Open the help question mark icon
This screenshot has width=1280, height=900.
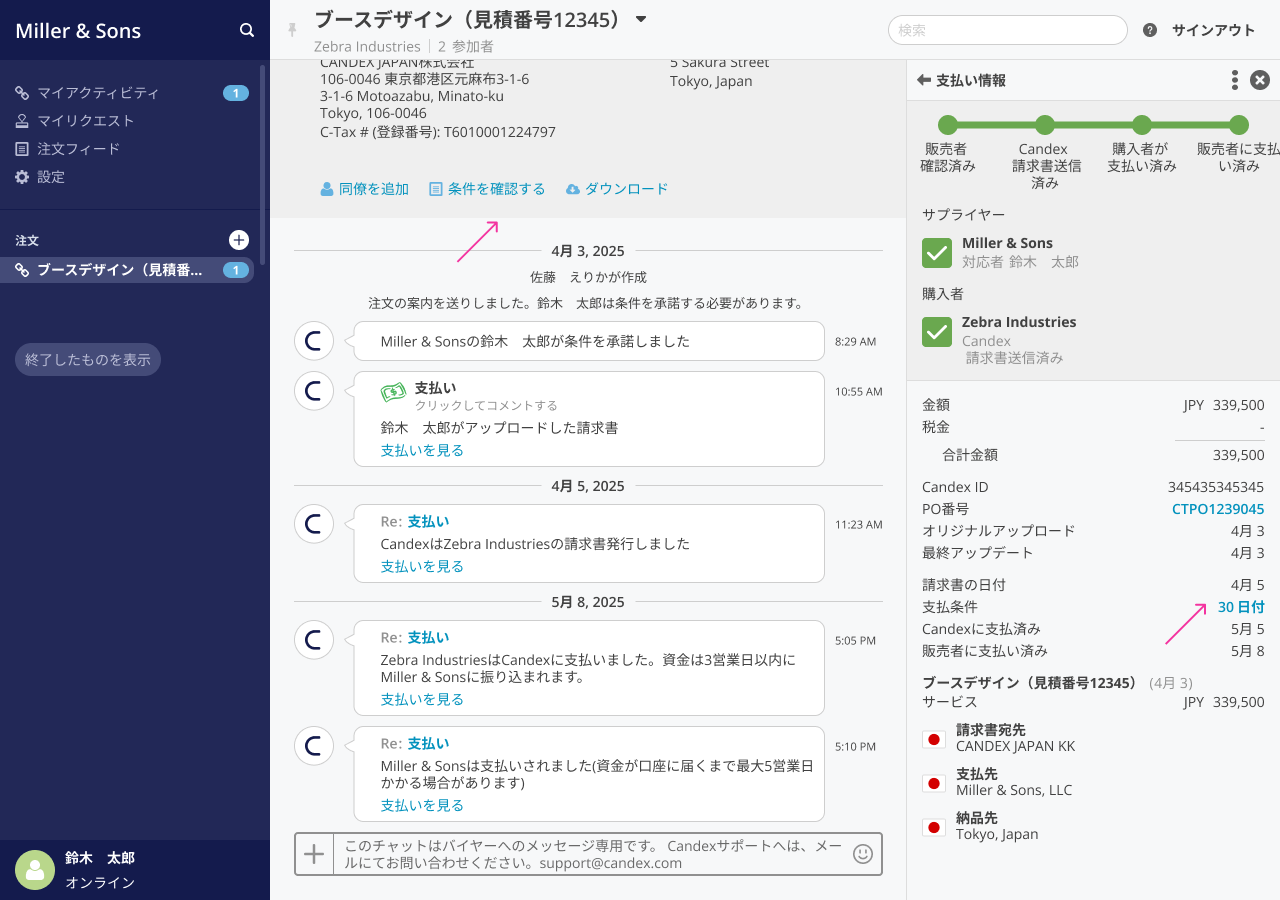tap(1150, 30)
